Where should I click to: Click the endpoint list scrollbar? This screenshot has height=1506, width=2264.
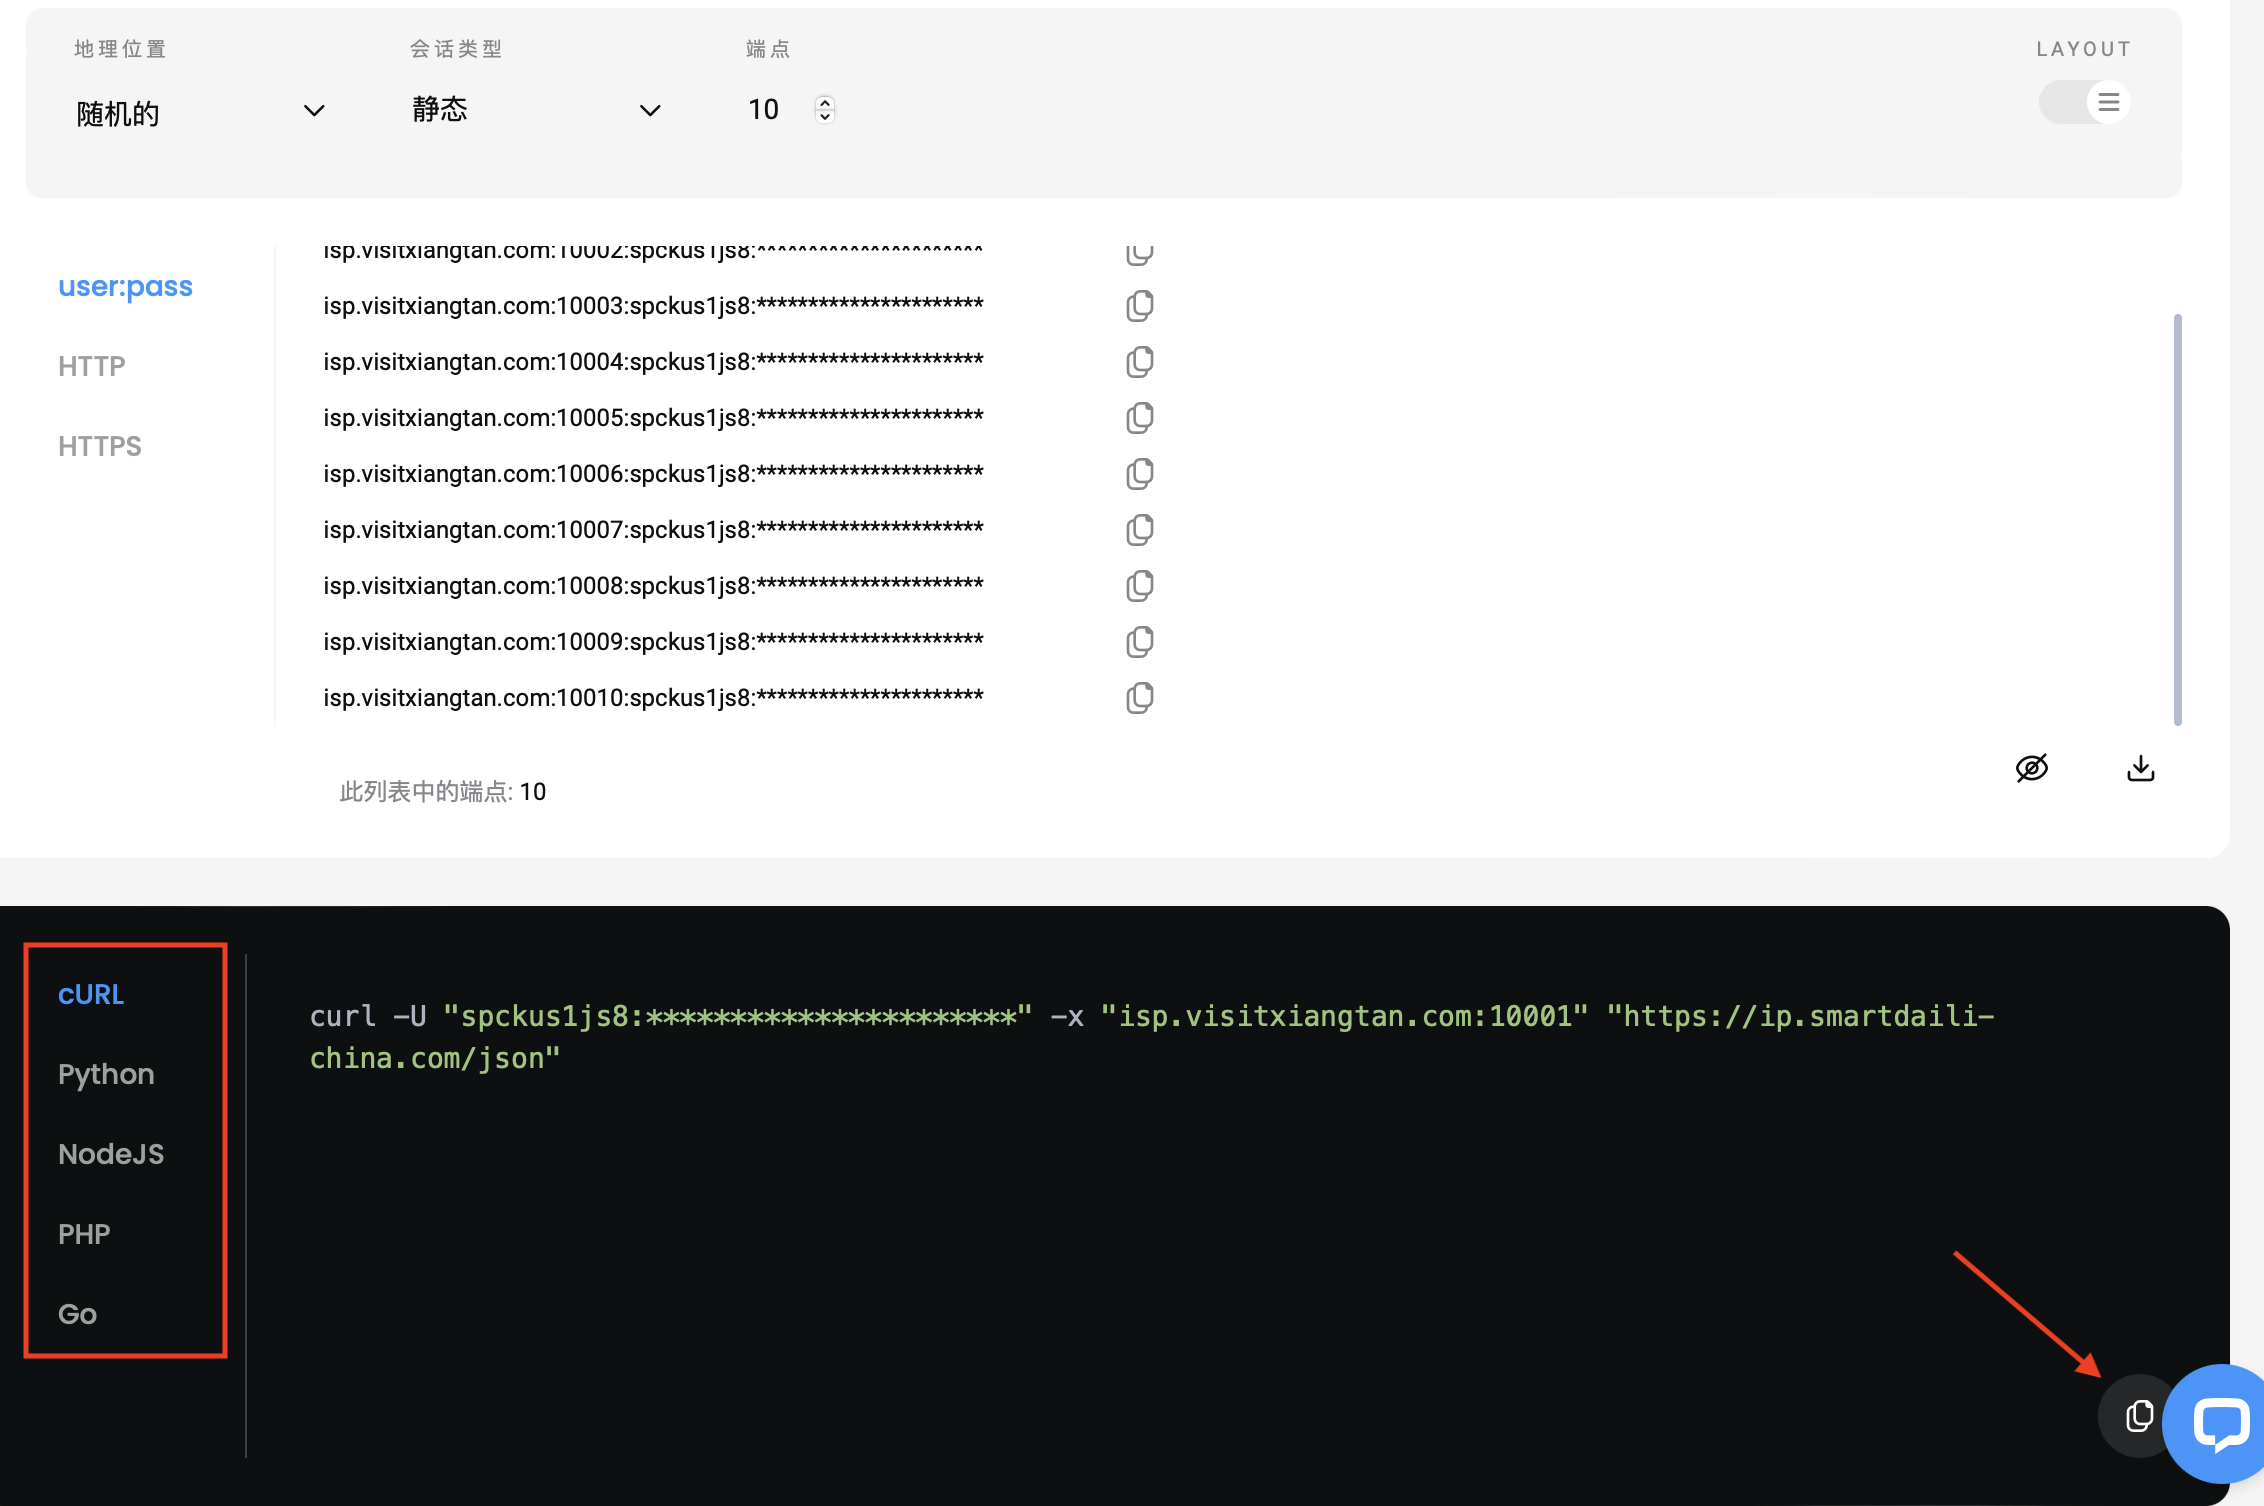click(2177, 520)
